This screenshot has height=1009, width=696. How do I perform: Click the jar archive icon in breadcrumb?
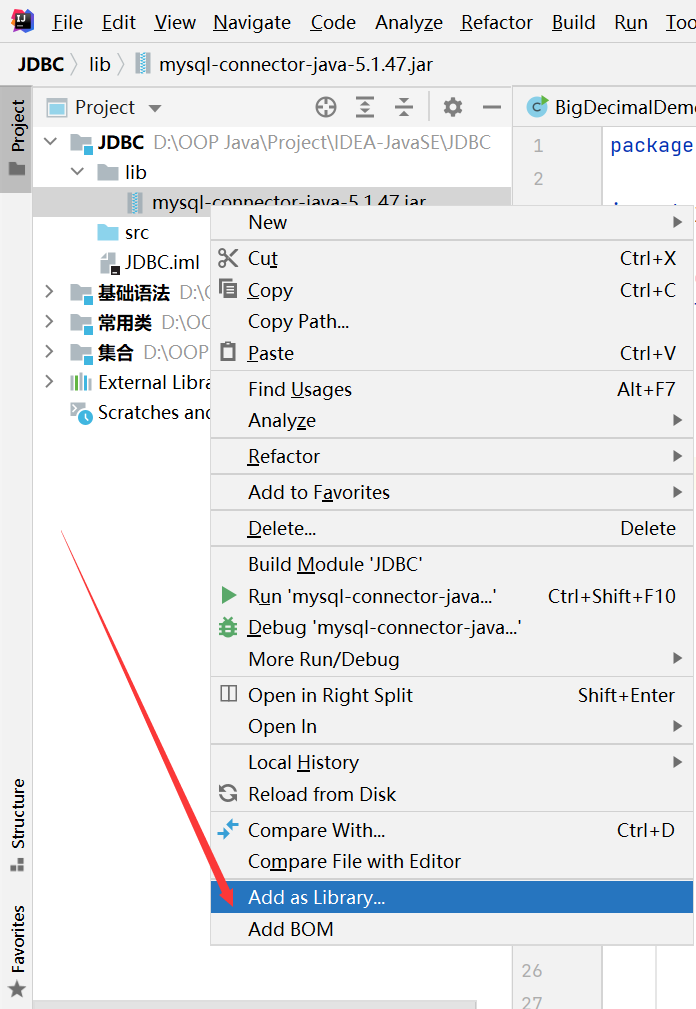pyautogui.click(x=143, y=64)
